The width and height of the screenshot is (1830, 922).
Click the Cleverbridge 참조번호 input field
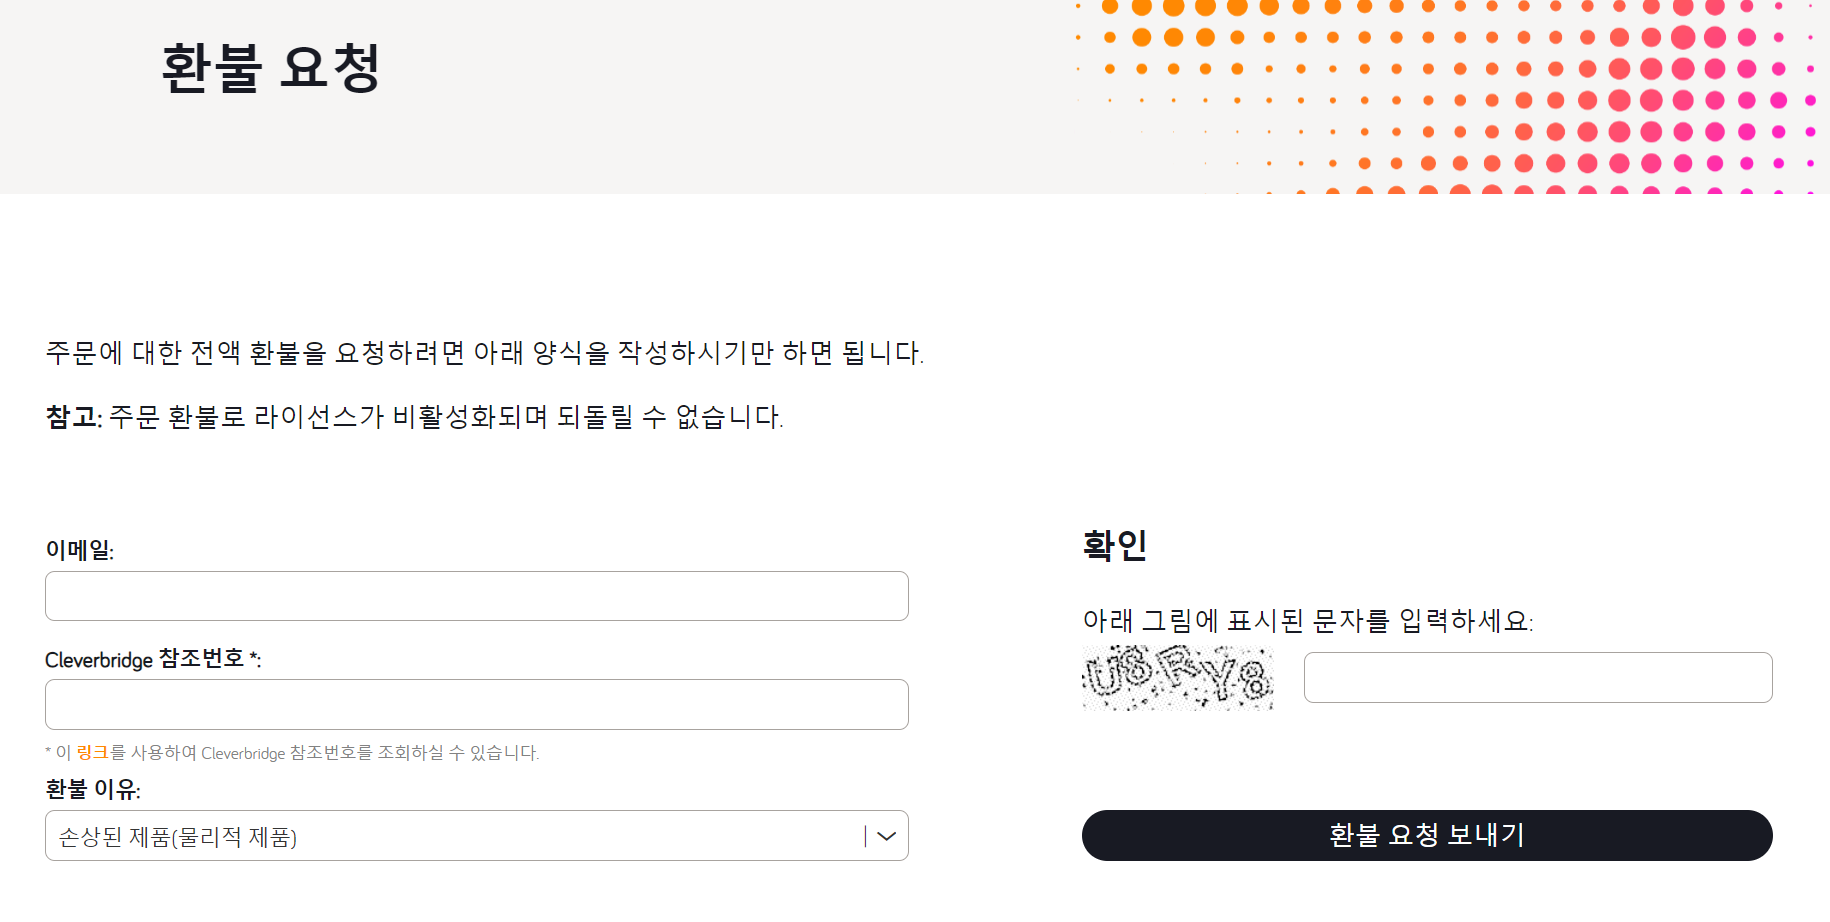[x=476, y=704]
